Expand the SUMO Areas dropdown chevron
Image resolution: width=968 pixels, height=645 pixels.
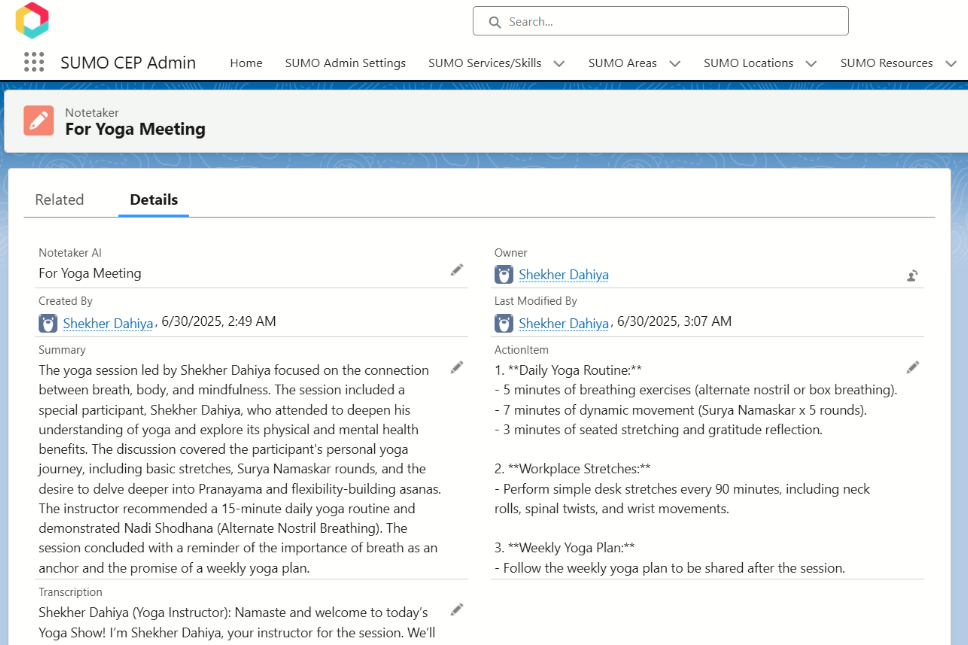pos(675,64)
